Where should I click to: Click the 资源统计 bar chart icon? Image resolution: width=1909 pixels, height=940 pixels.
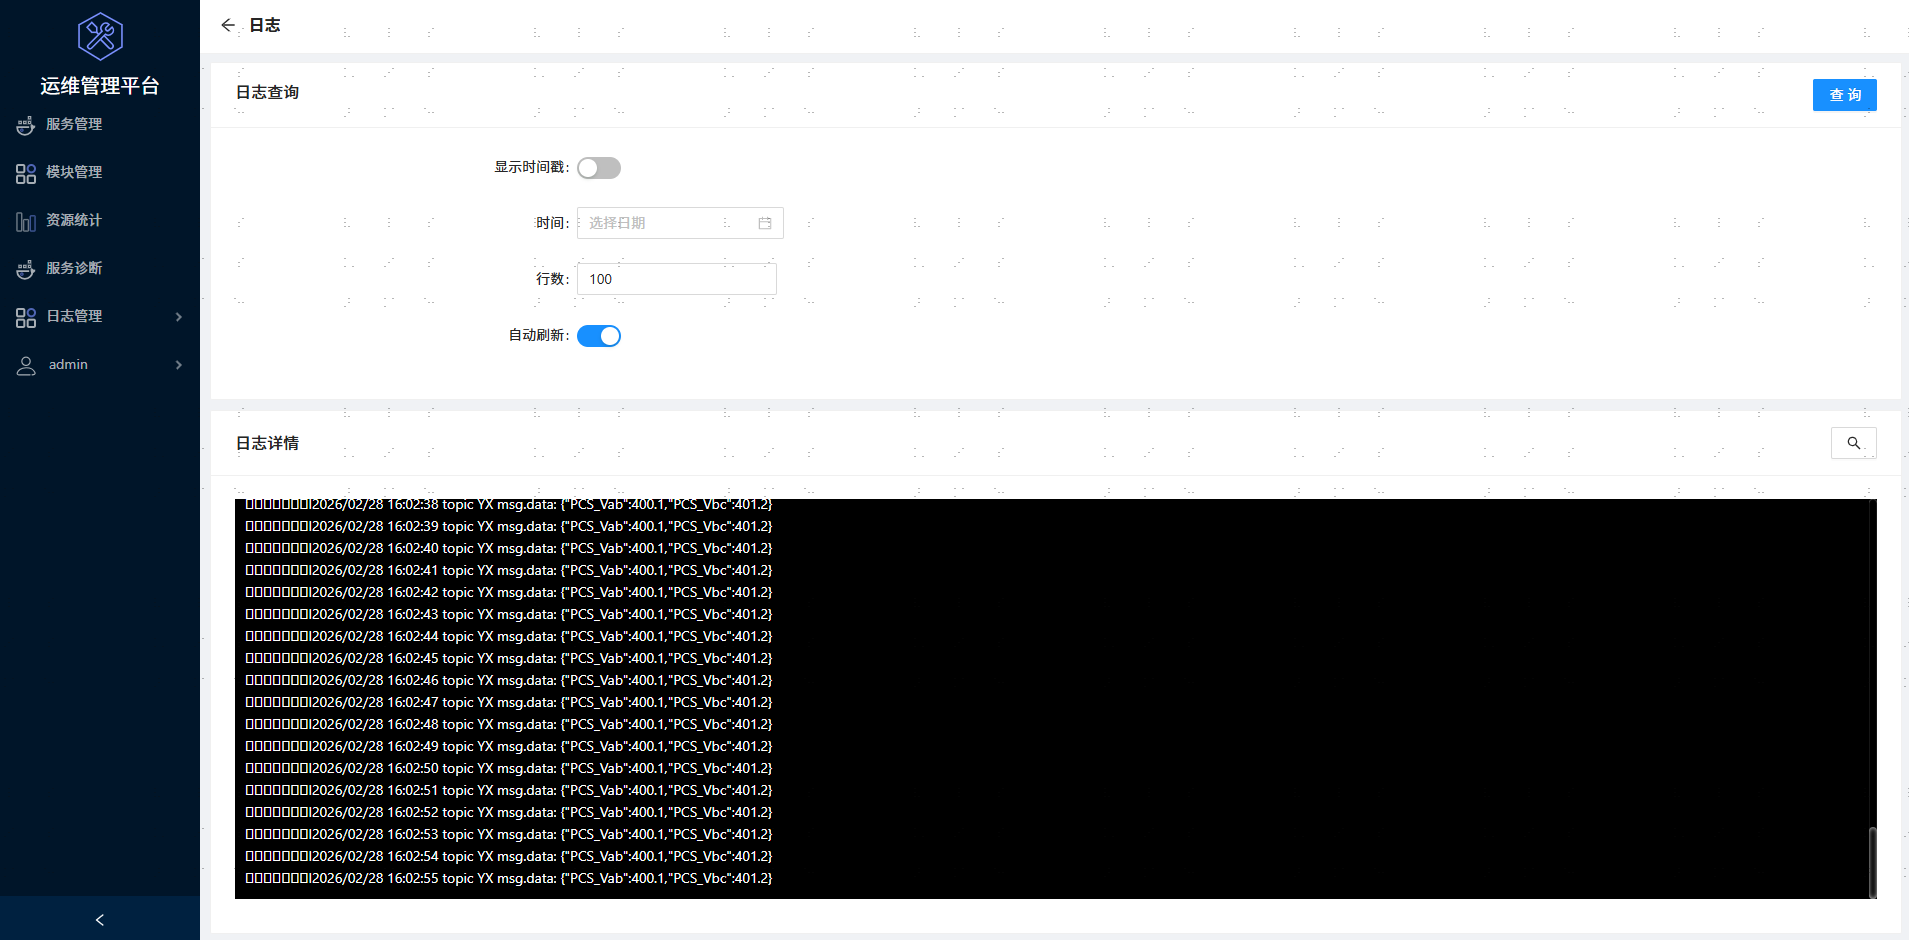coord(26,221)
